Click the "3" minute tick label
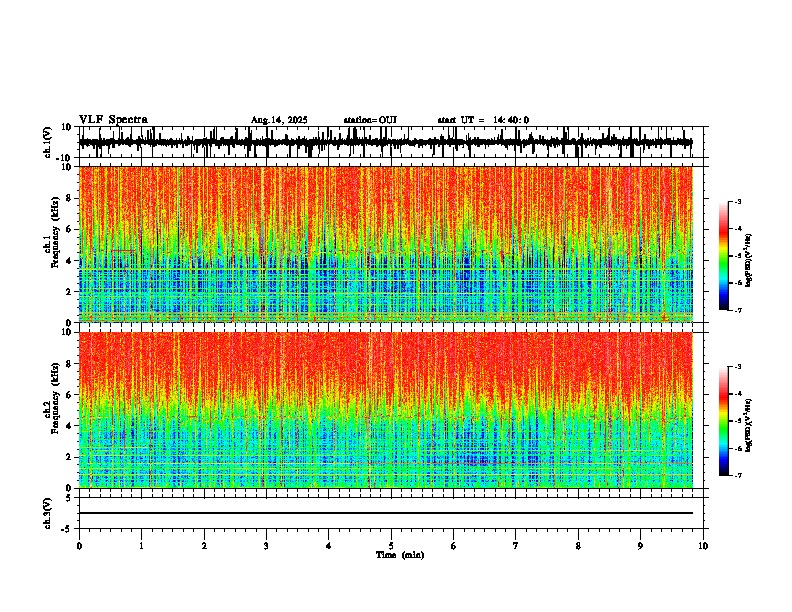Image resolution: width=792 pixels, height=612 pixels. tap(266, 546)
